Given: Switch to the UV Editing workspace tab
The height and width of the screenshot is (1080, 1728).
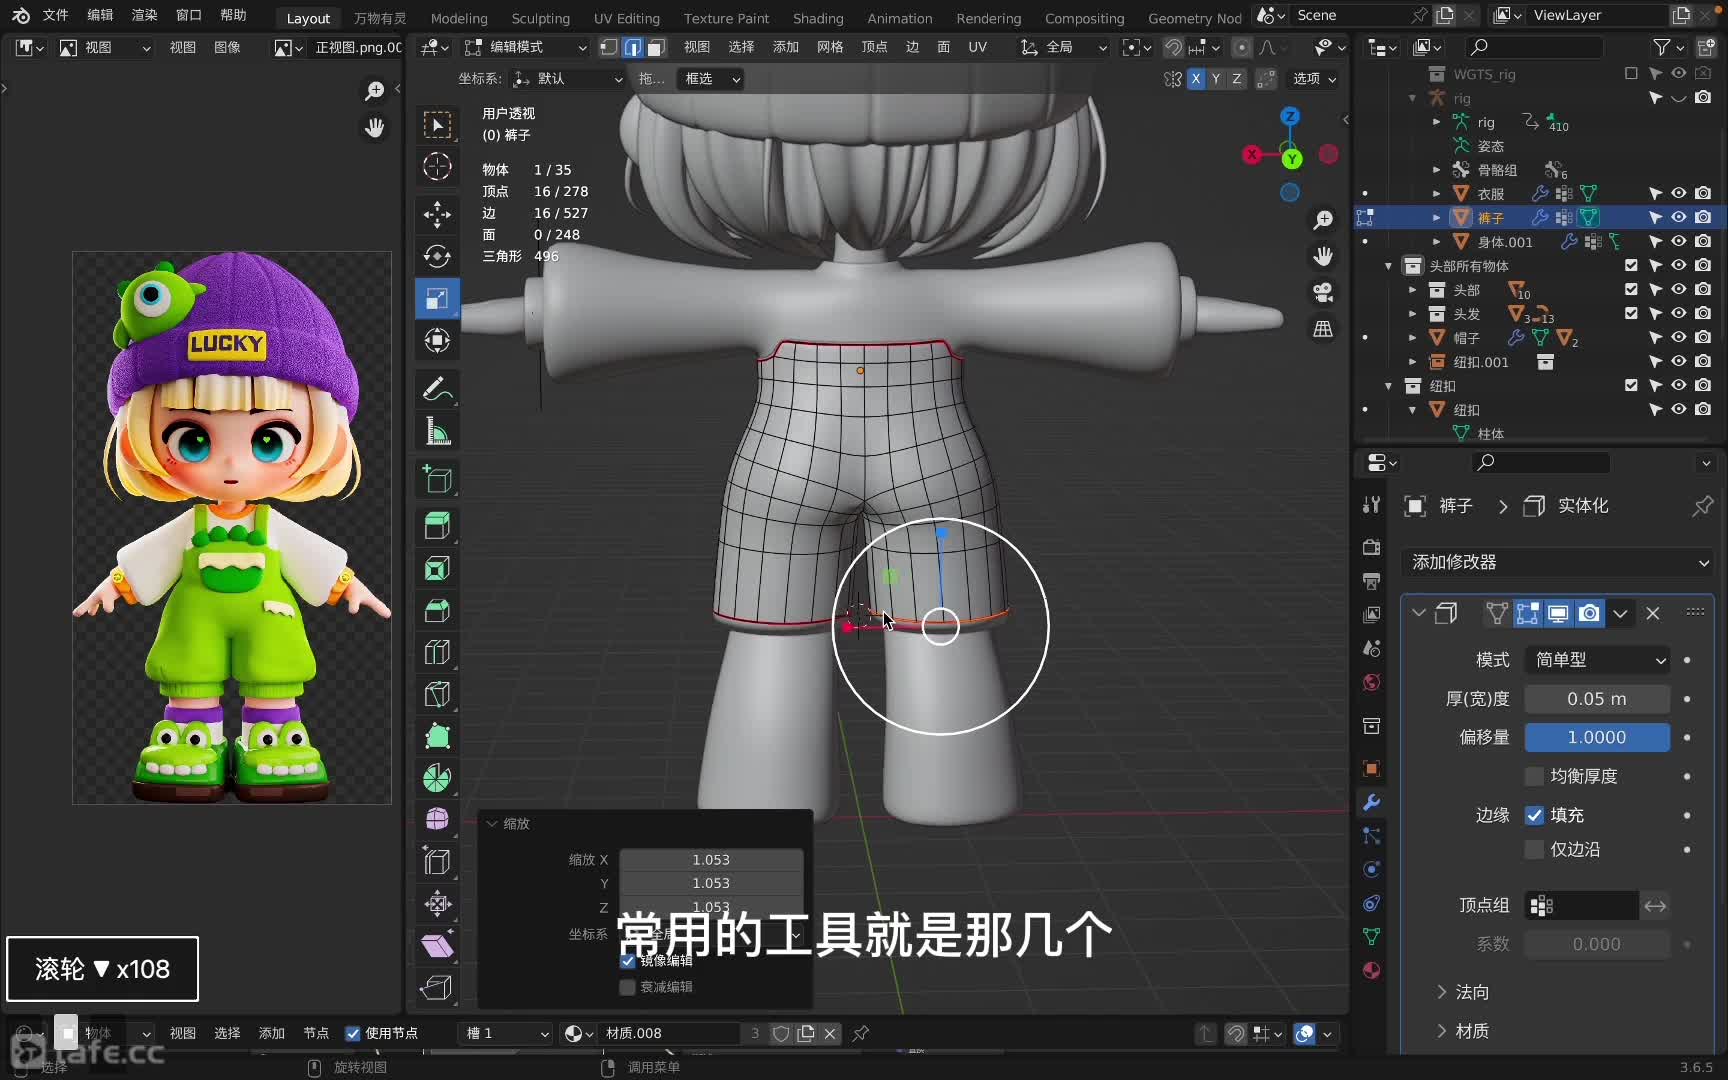Looking at the screenshot, I should (627, 18).
